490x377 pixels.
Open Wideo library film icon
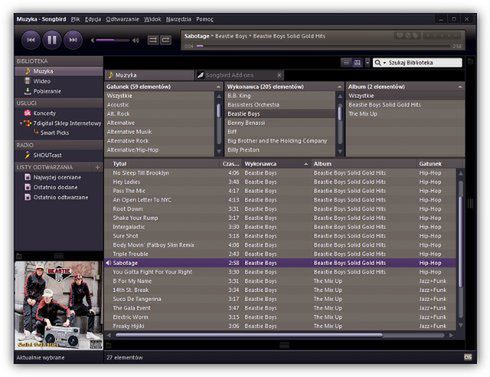28,81
